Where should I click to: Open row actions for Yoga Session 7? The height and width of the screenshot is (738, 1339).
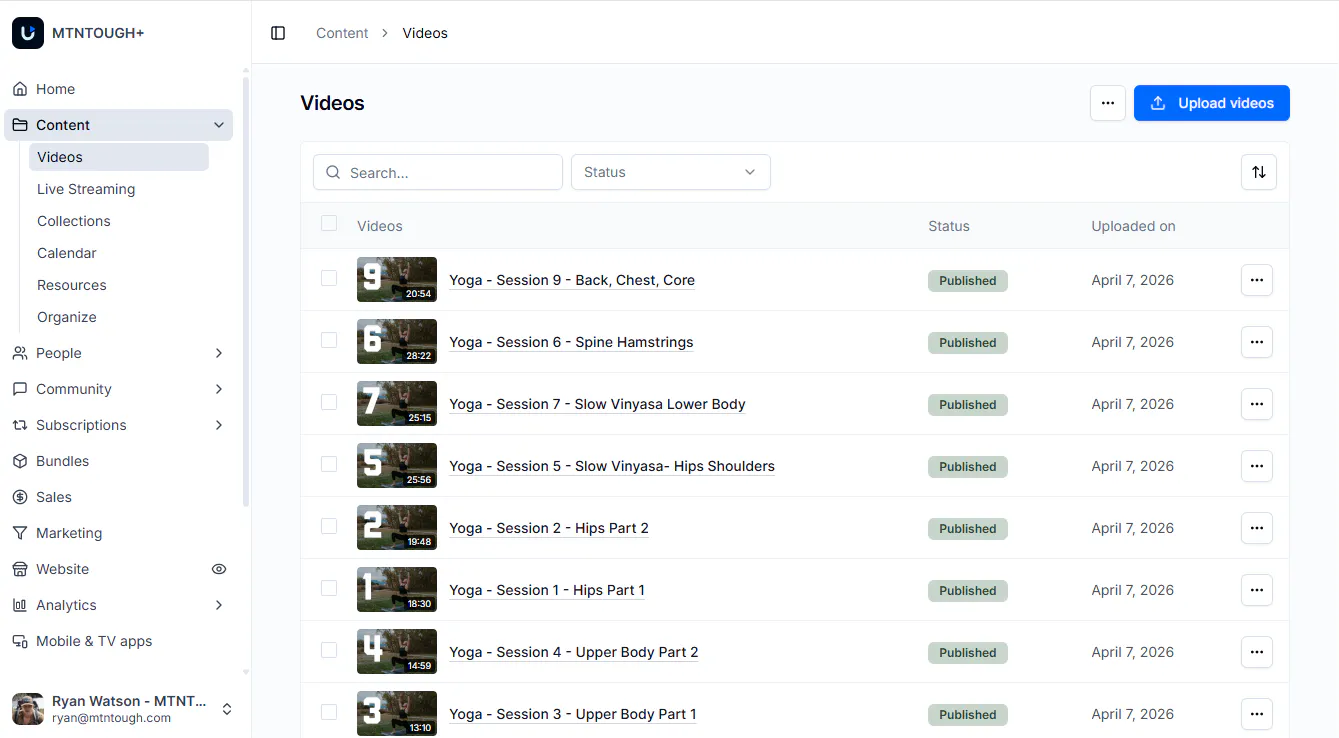pos(1257,404)
